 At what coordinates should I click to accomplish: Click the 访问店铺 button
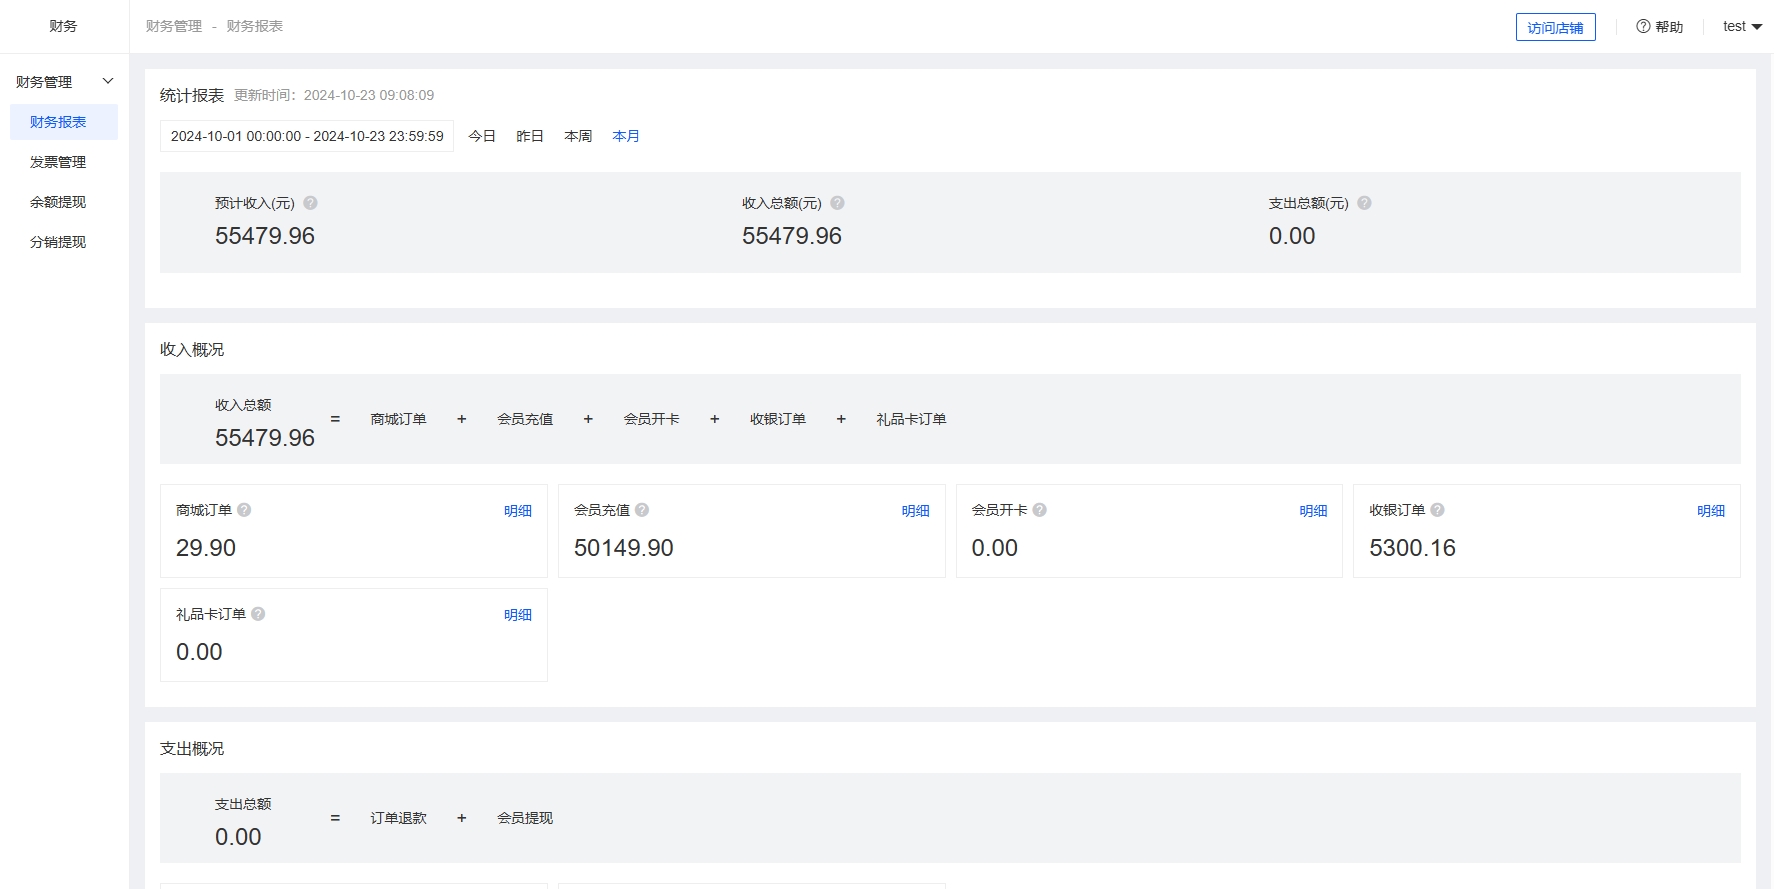pyautogui.click(x=1555, y=27)
